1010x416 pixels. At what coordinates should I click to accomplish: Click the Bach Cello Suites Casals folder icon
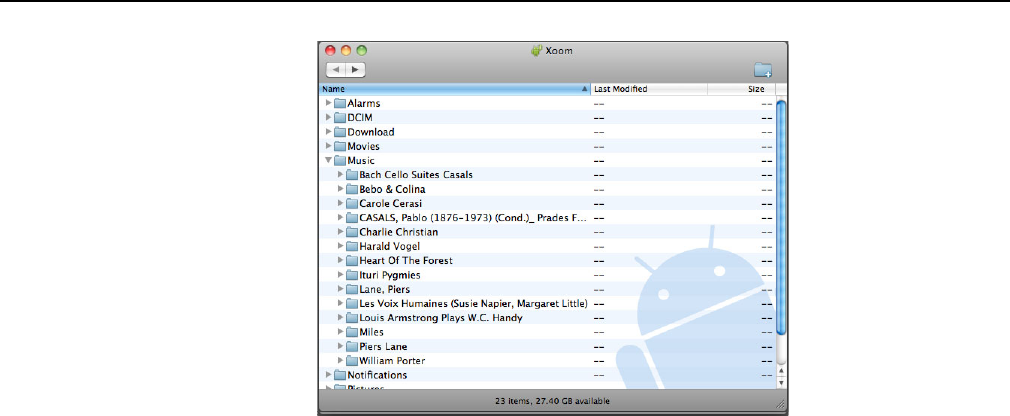(x=352, y=175)
